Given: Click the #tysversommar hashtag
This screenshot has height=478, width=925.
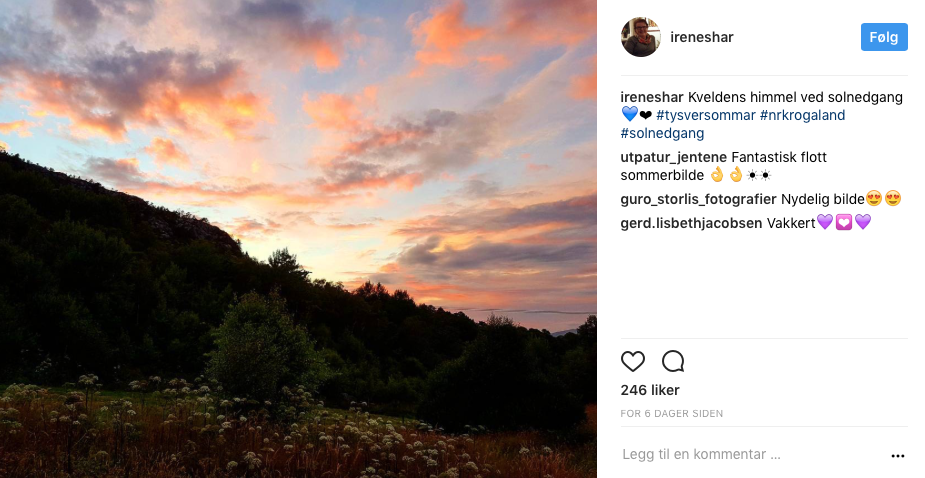Looking at the screenshot, I should pyautogui.click(x=706, y=115).
